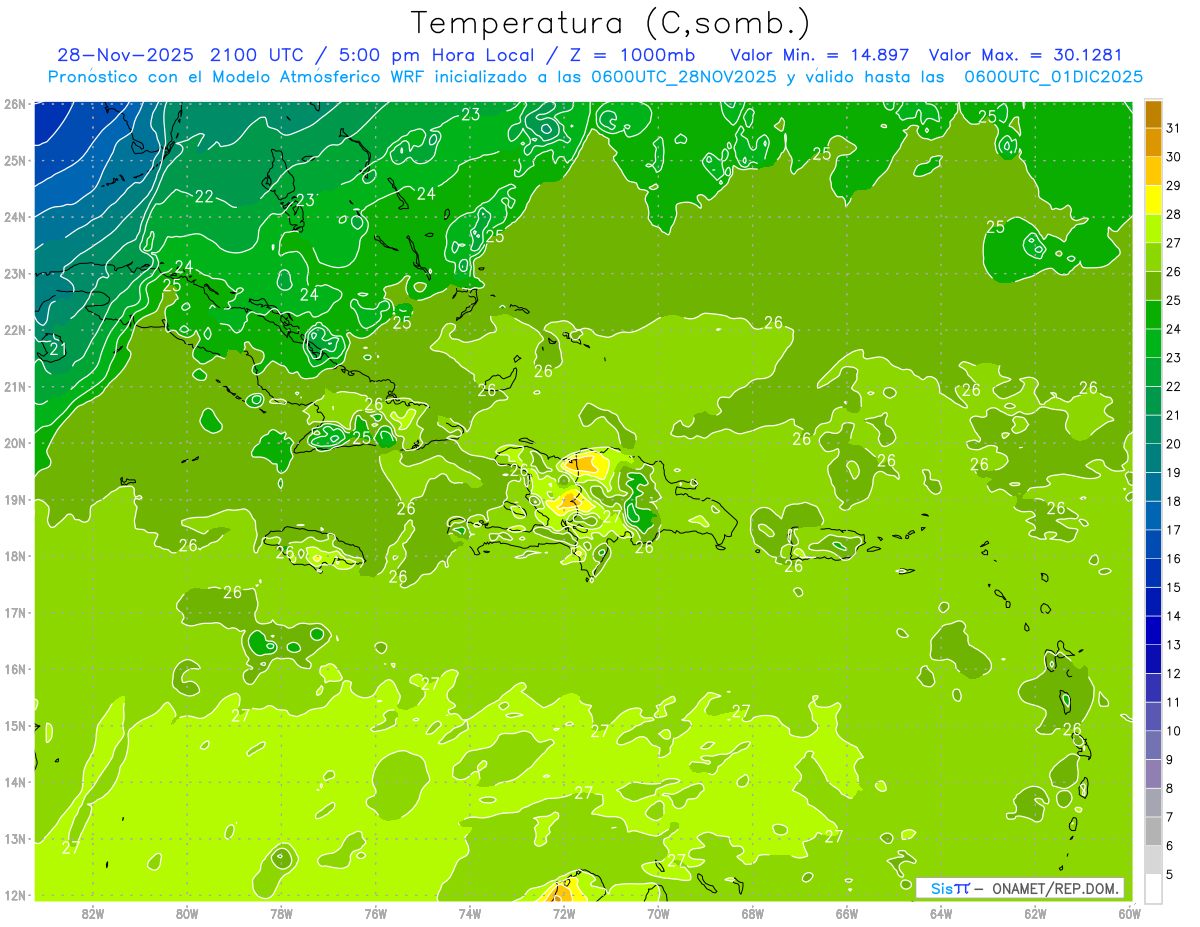Image resolution: width=1200 pixels, height=927 pixels.
Task: Select legend value 28 on the color scale
Action: 1173,214
